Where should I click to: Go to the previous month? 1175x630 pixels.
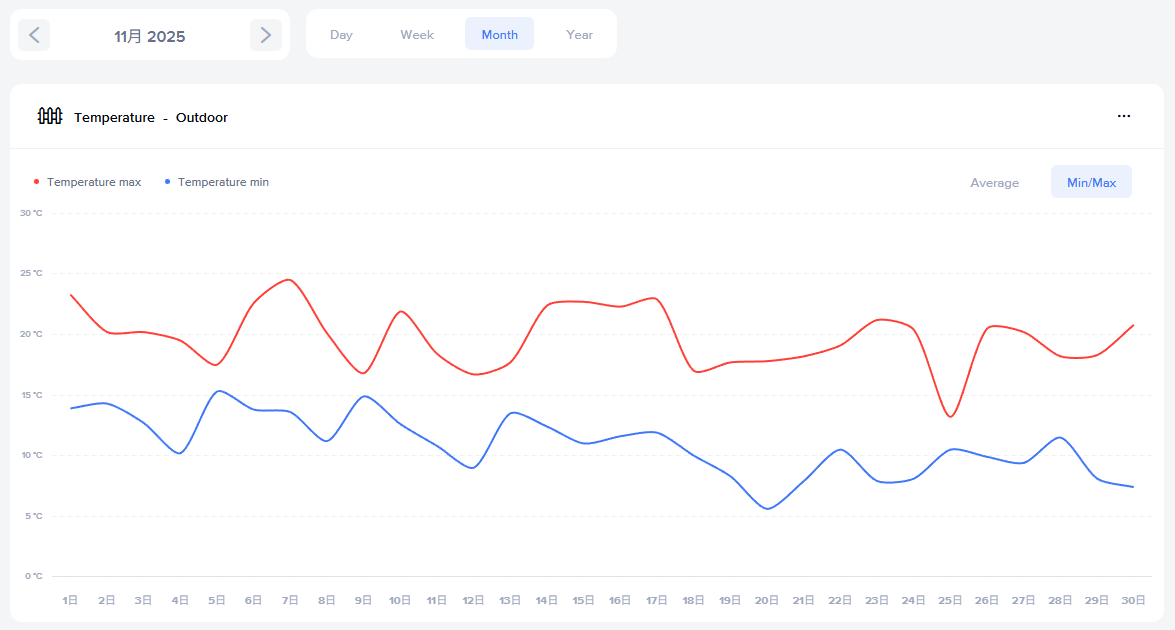34,35
